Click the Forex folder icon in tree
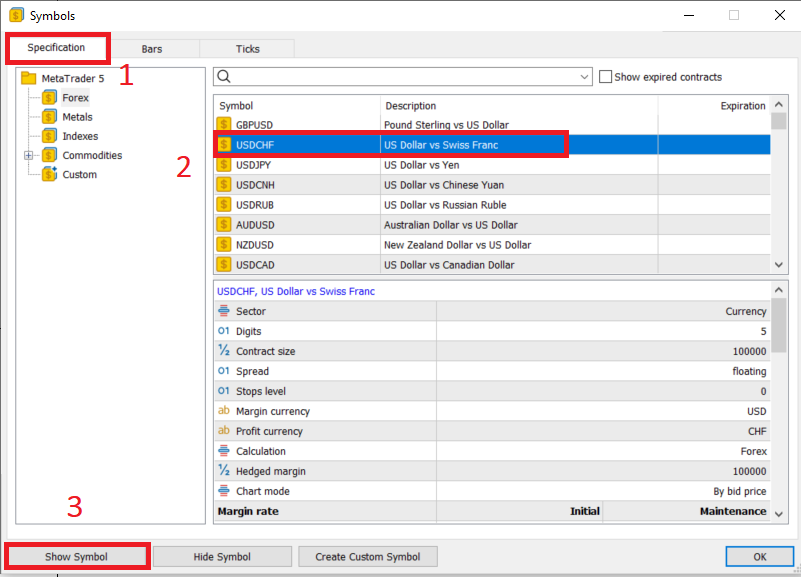 click(x=49, y=98)
